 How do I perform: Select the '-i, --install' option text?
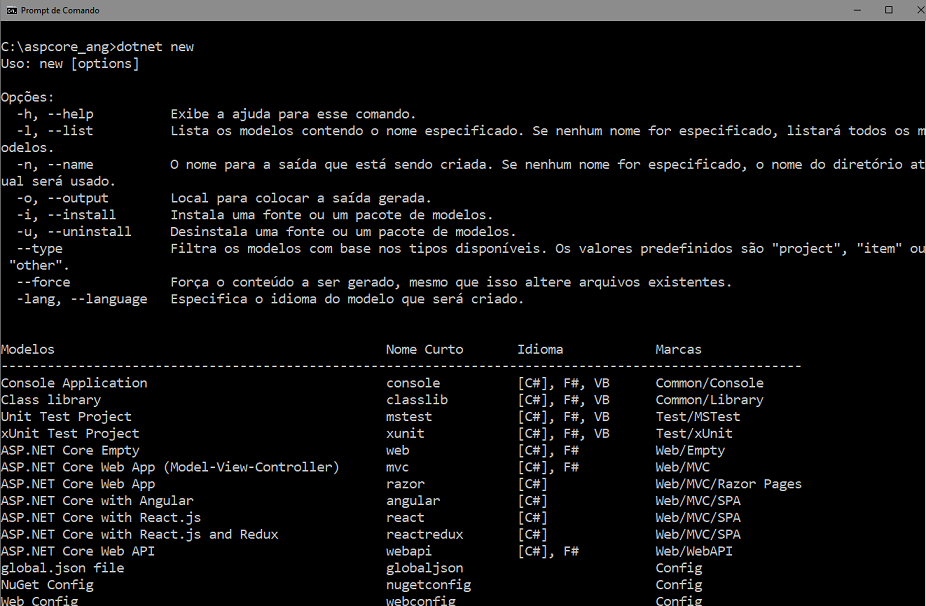tap(66, 215)
